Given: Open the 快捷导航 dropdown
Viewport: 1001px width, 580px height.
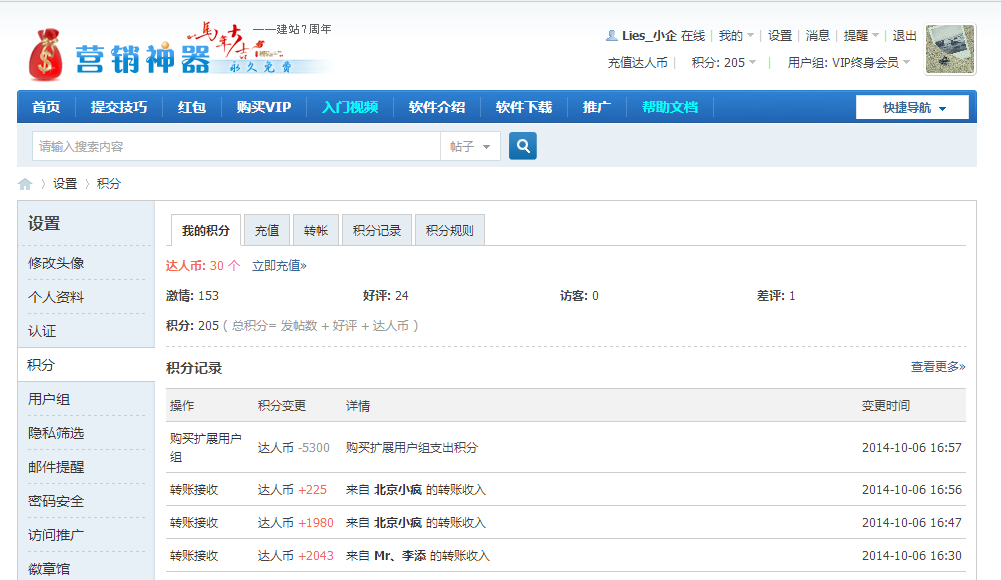Looking at the screenshot, I should pyautogui.click(x=912, y=107).
